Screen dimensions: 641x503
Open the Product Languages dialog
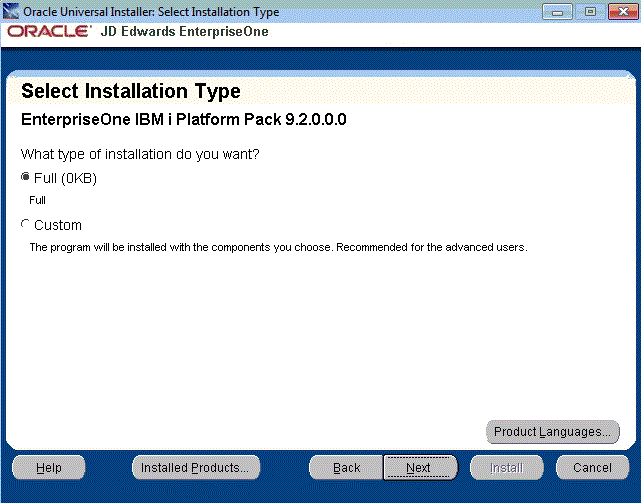(552, 432)
